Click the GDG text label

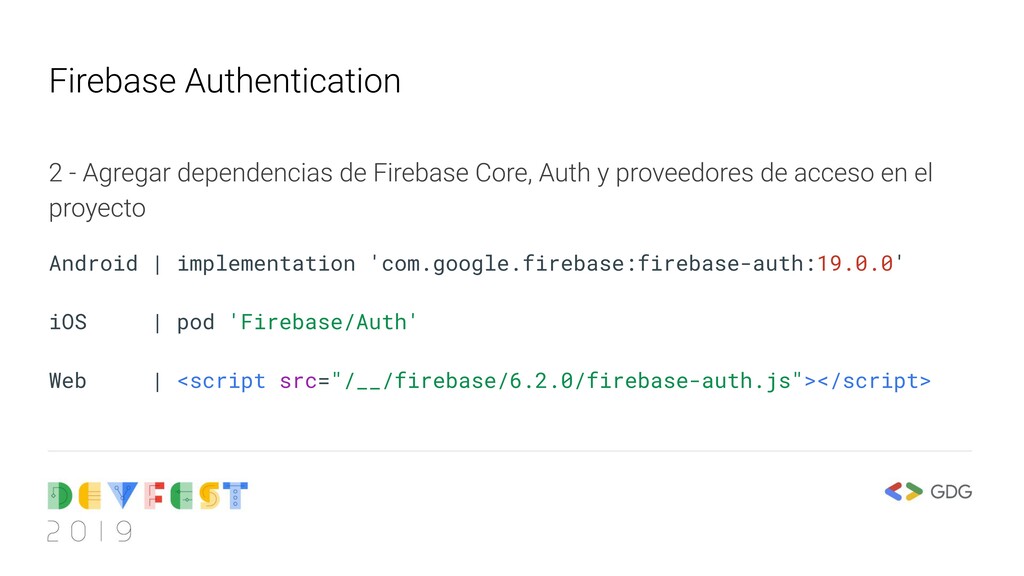click(951, 492)
